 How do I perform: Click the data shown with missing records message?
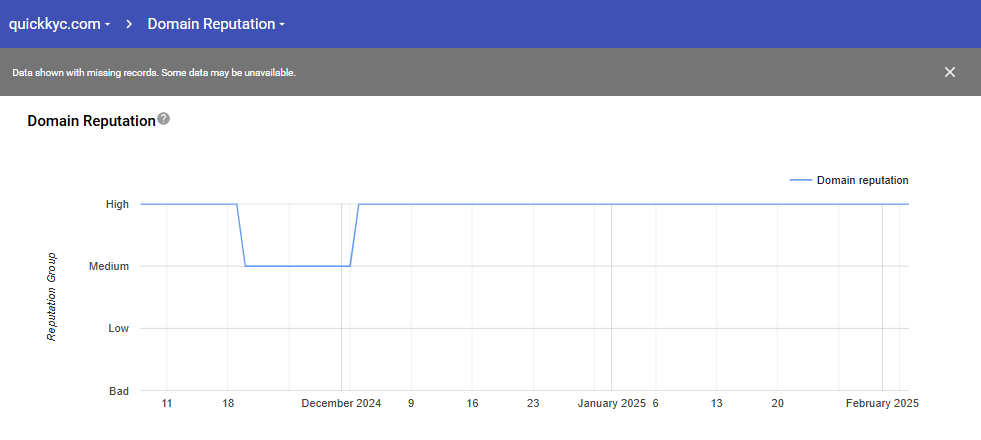pyautogui.click(x=154, y=73)
